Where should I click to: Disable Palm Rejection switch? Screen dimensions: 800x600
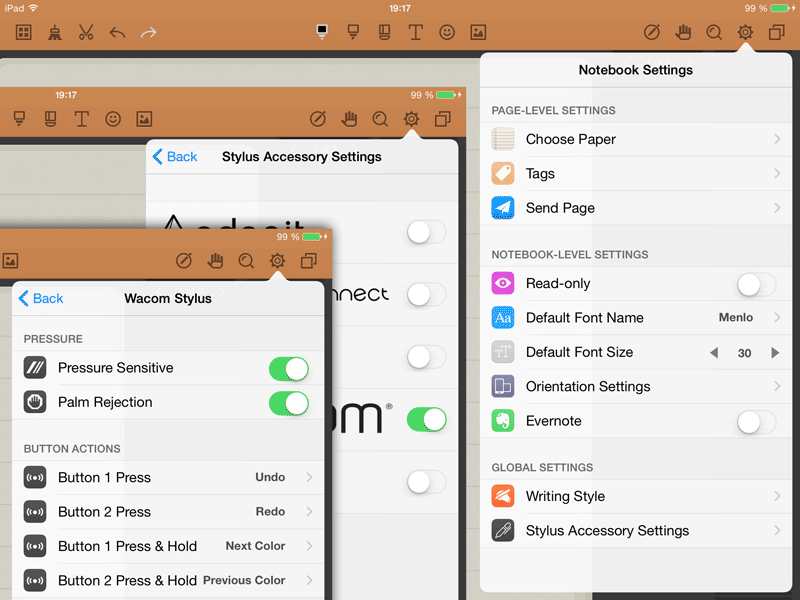click(x=288, y=403)
